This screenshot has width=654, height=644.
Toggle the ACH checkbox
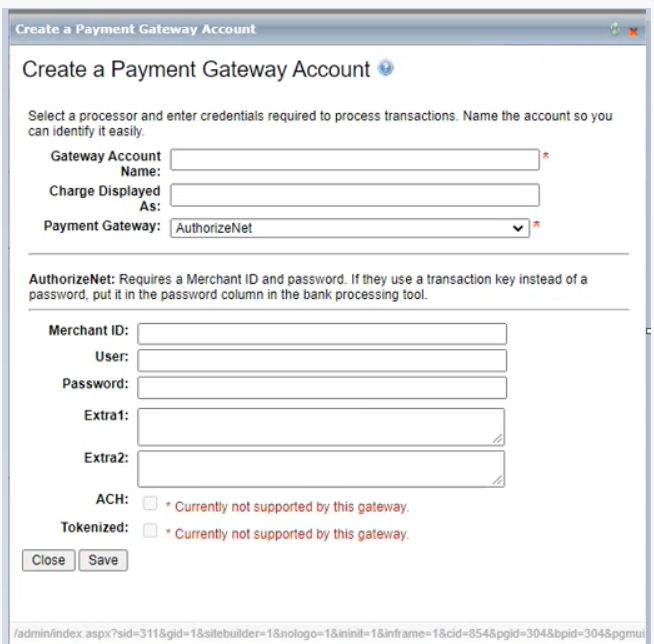[150, 503]
